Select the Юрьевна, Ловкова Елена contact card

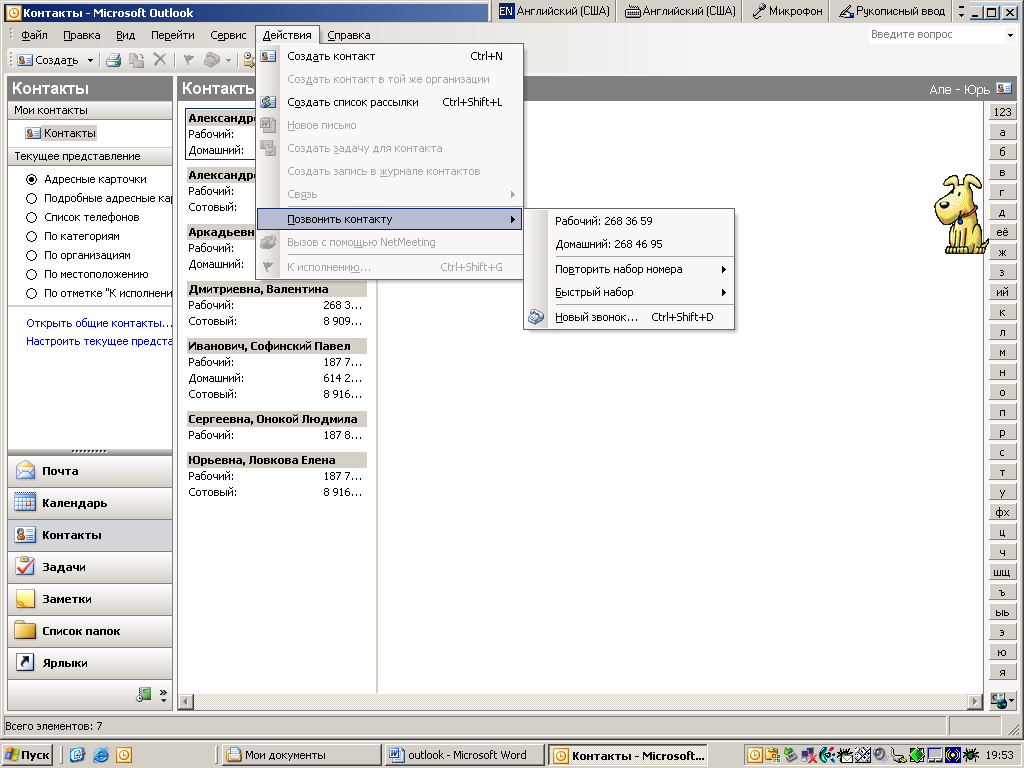coord(277,476)
